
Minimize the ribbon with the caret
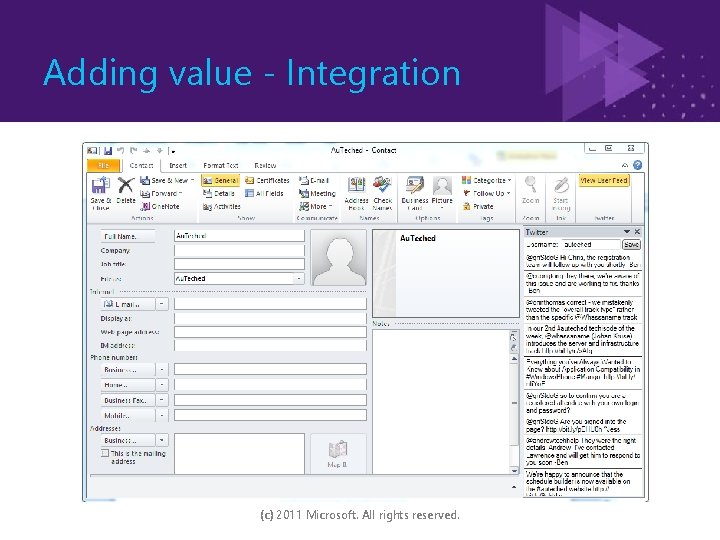[624, 165]
